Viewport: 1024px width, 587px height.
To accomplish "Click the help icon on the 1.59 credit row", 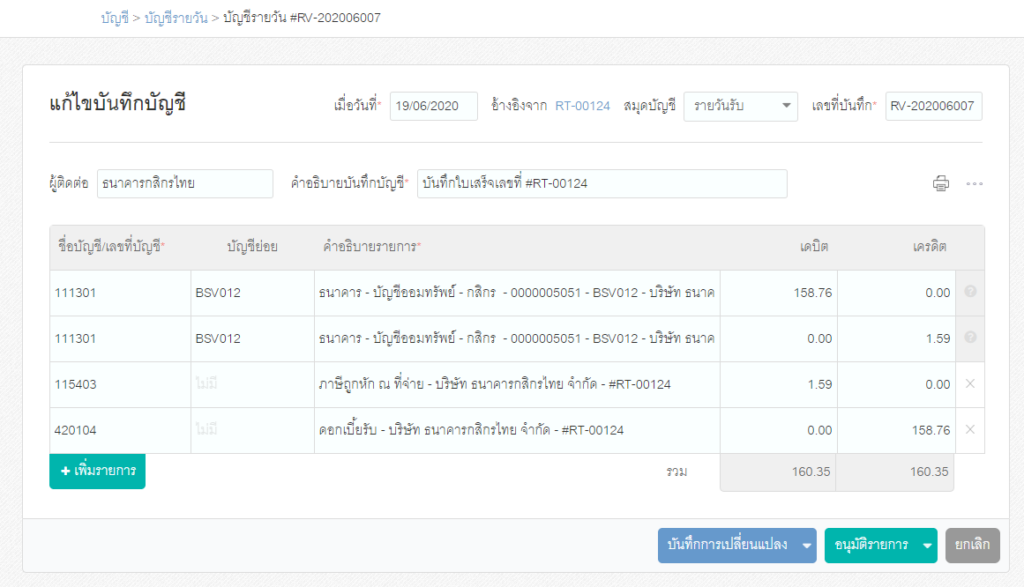I will tap(970, 337).
